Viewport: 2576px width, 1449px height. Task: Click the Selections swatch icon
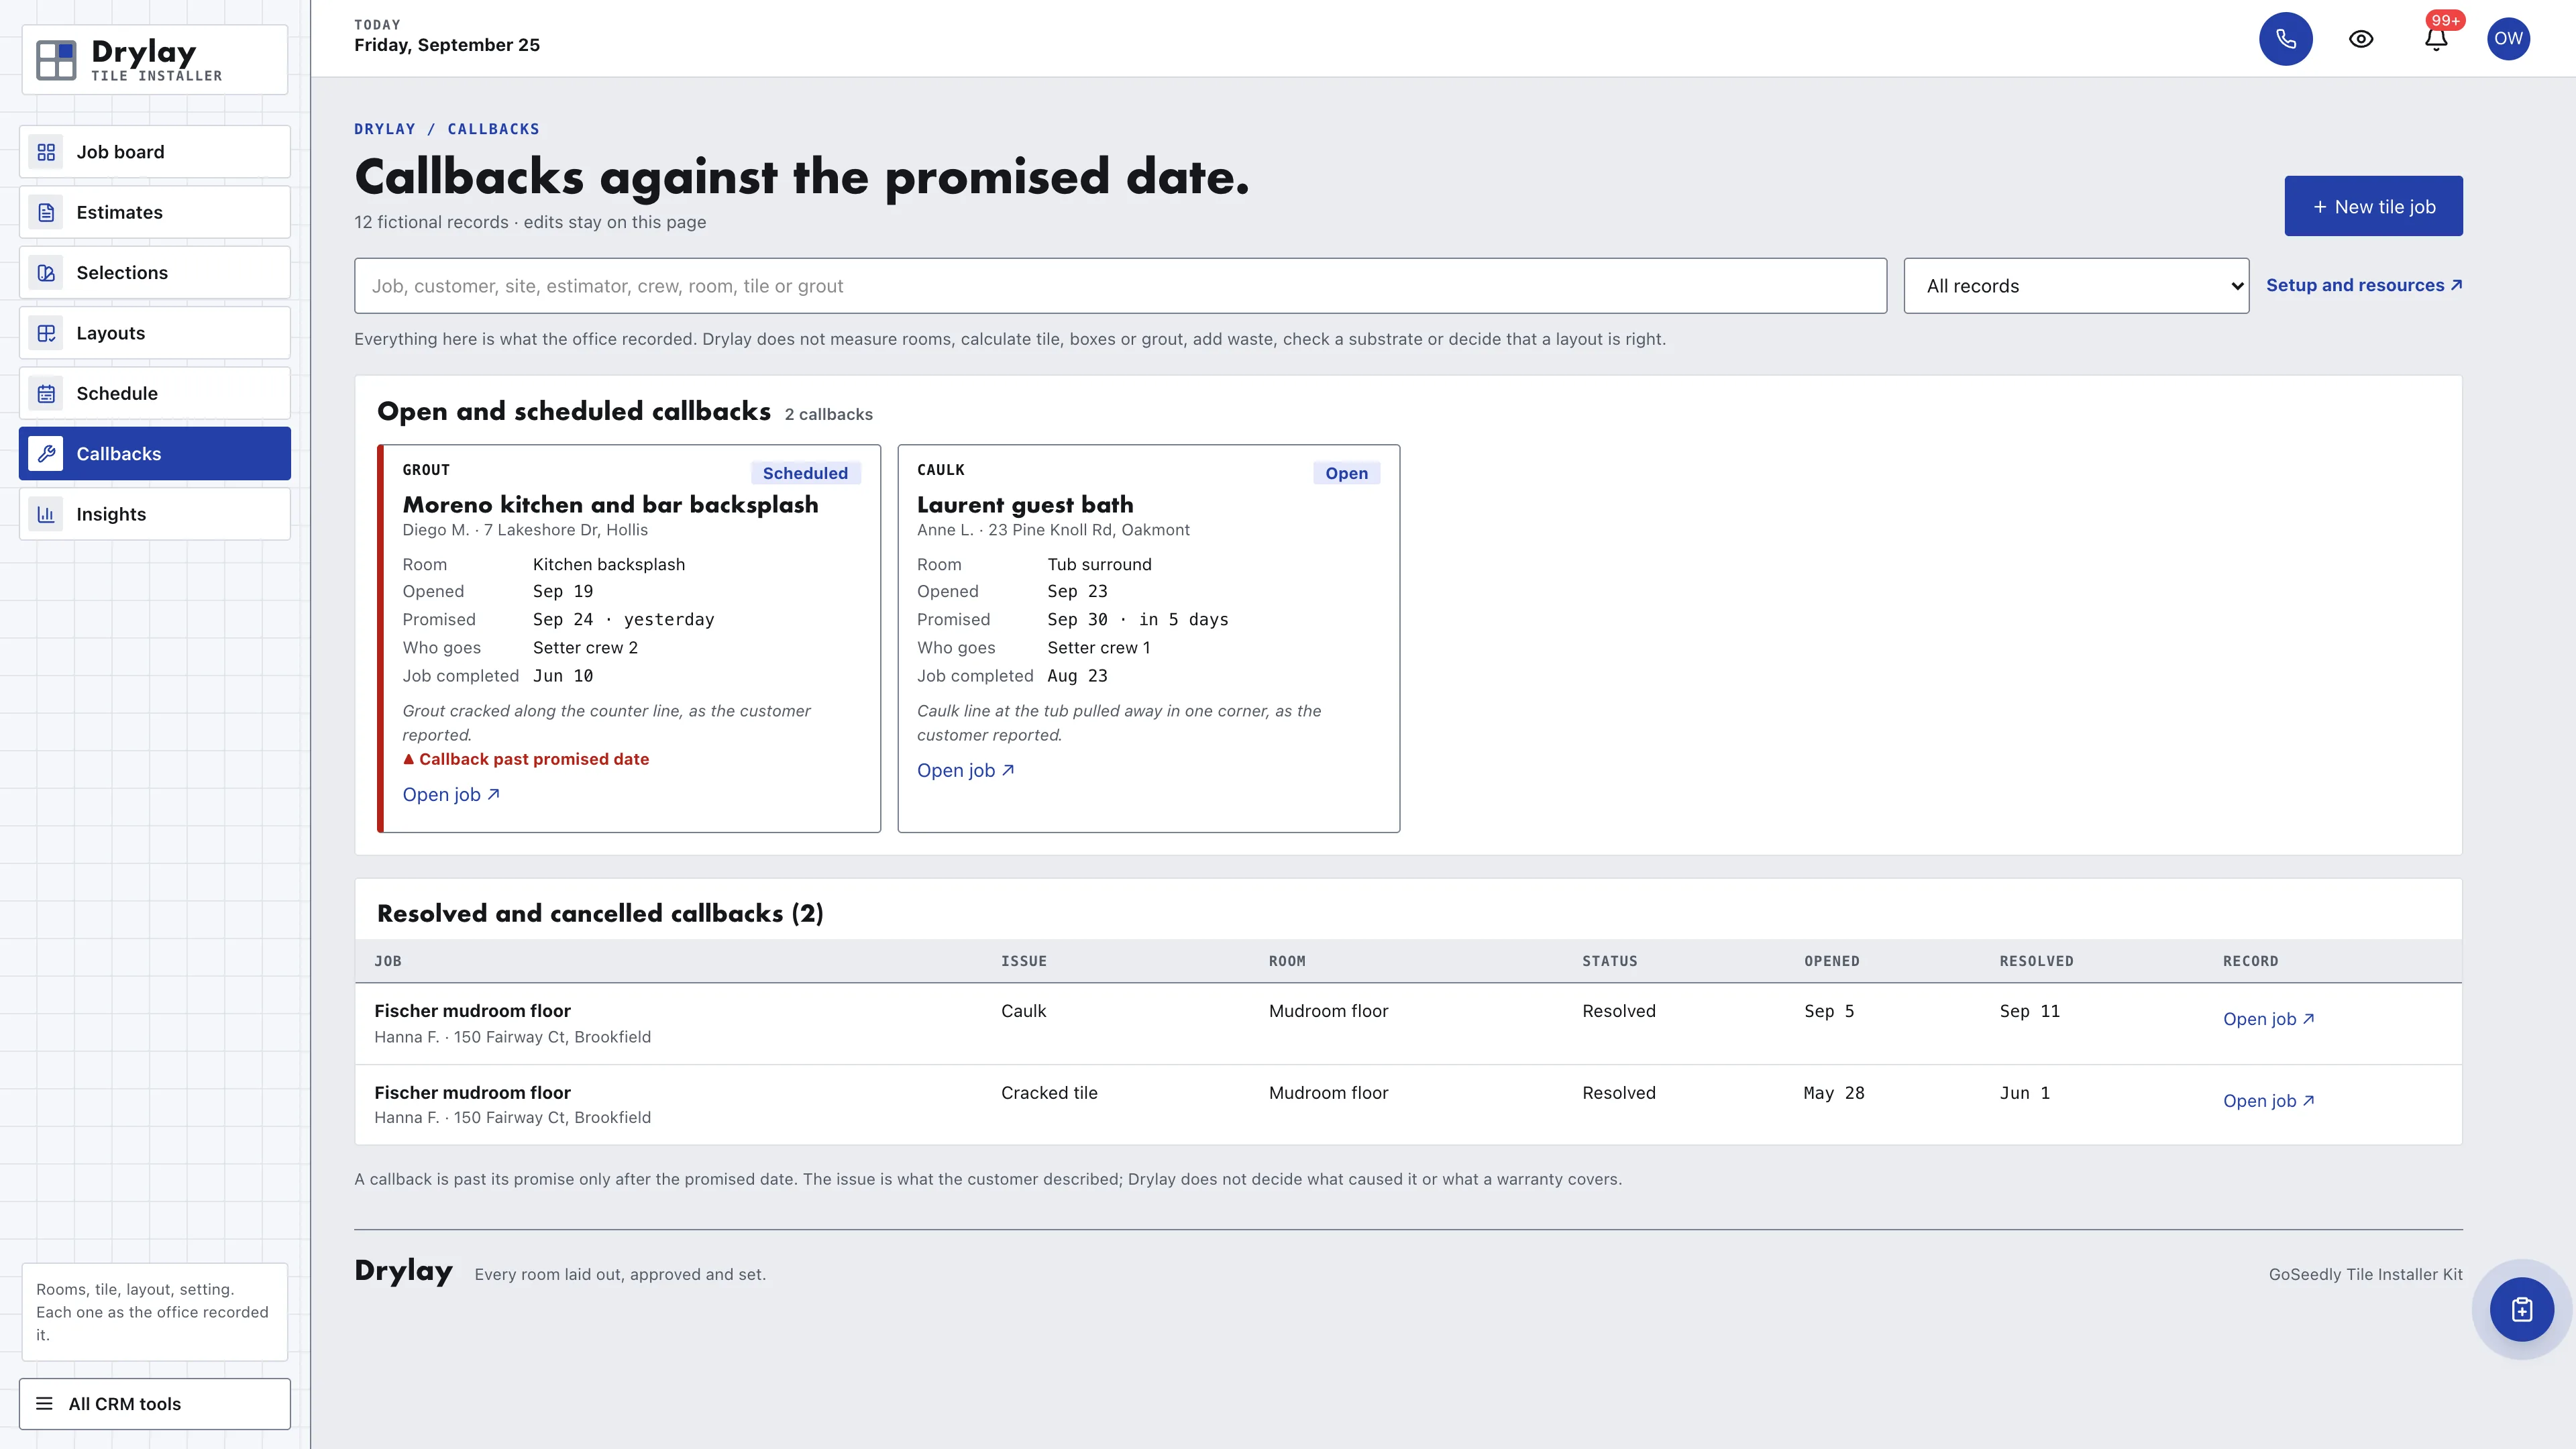(x=46, y=273)
